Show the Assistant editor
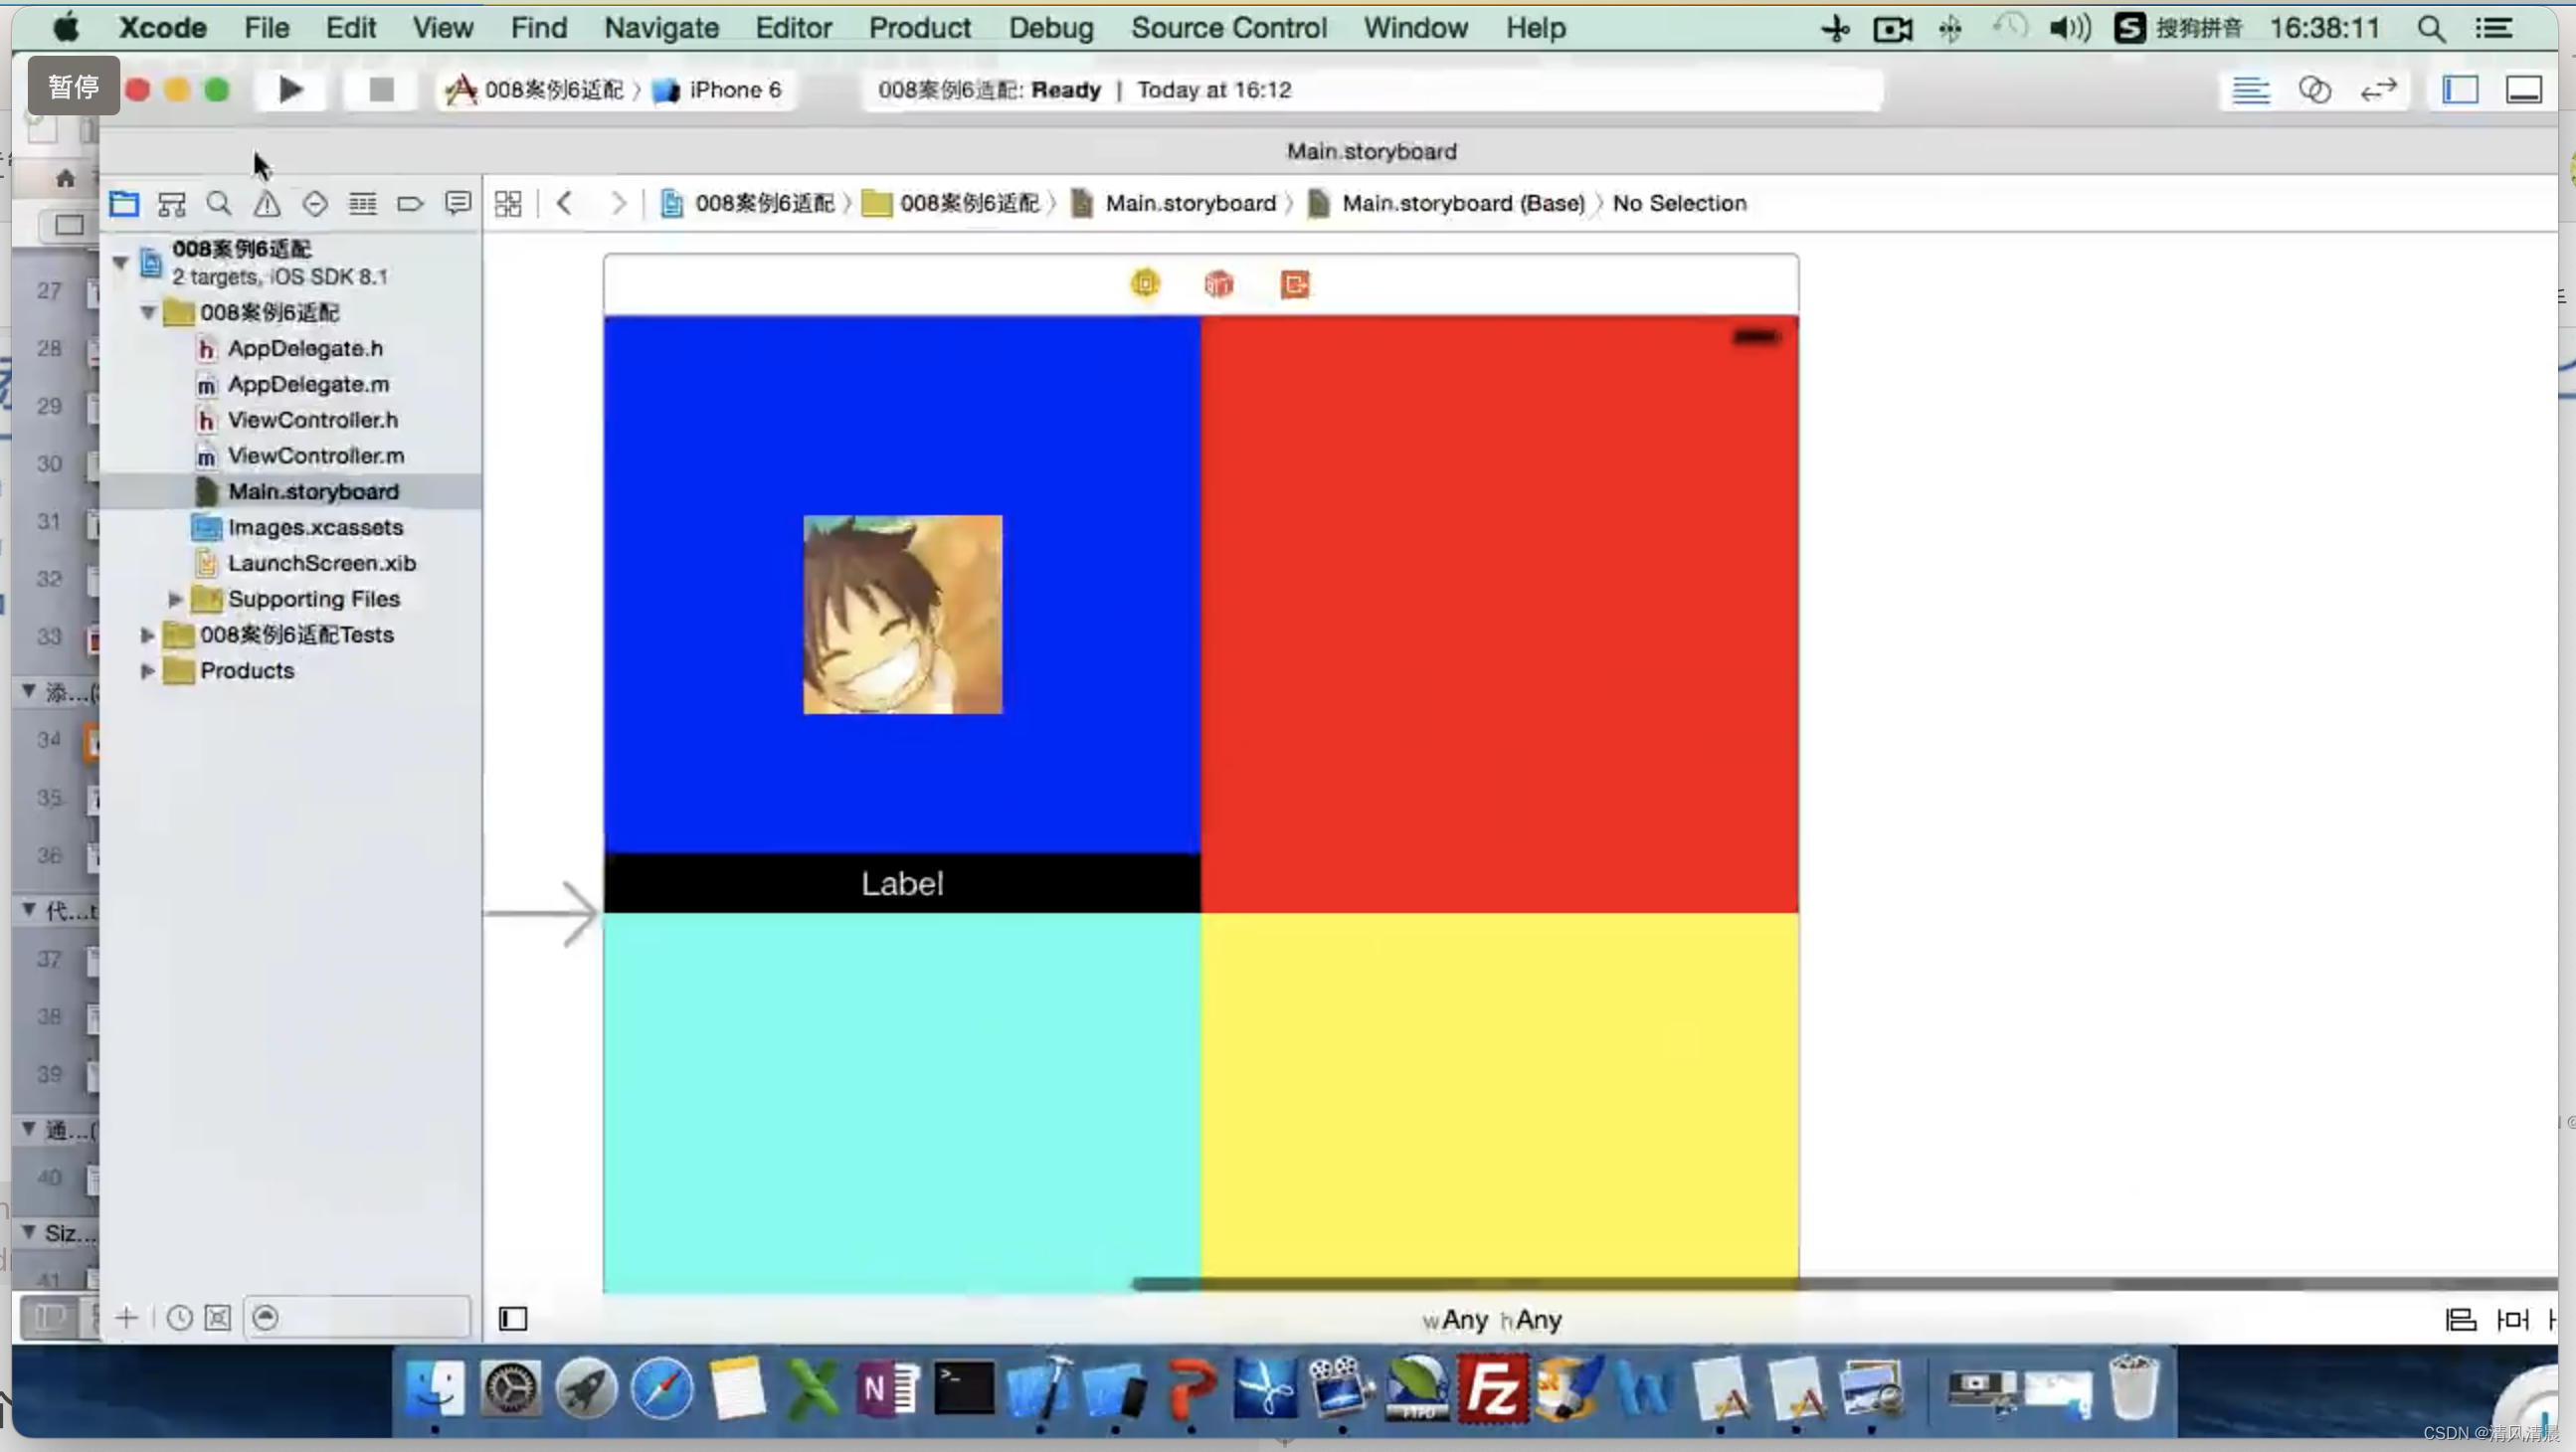 click(x=2314, y=90)
